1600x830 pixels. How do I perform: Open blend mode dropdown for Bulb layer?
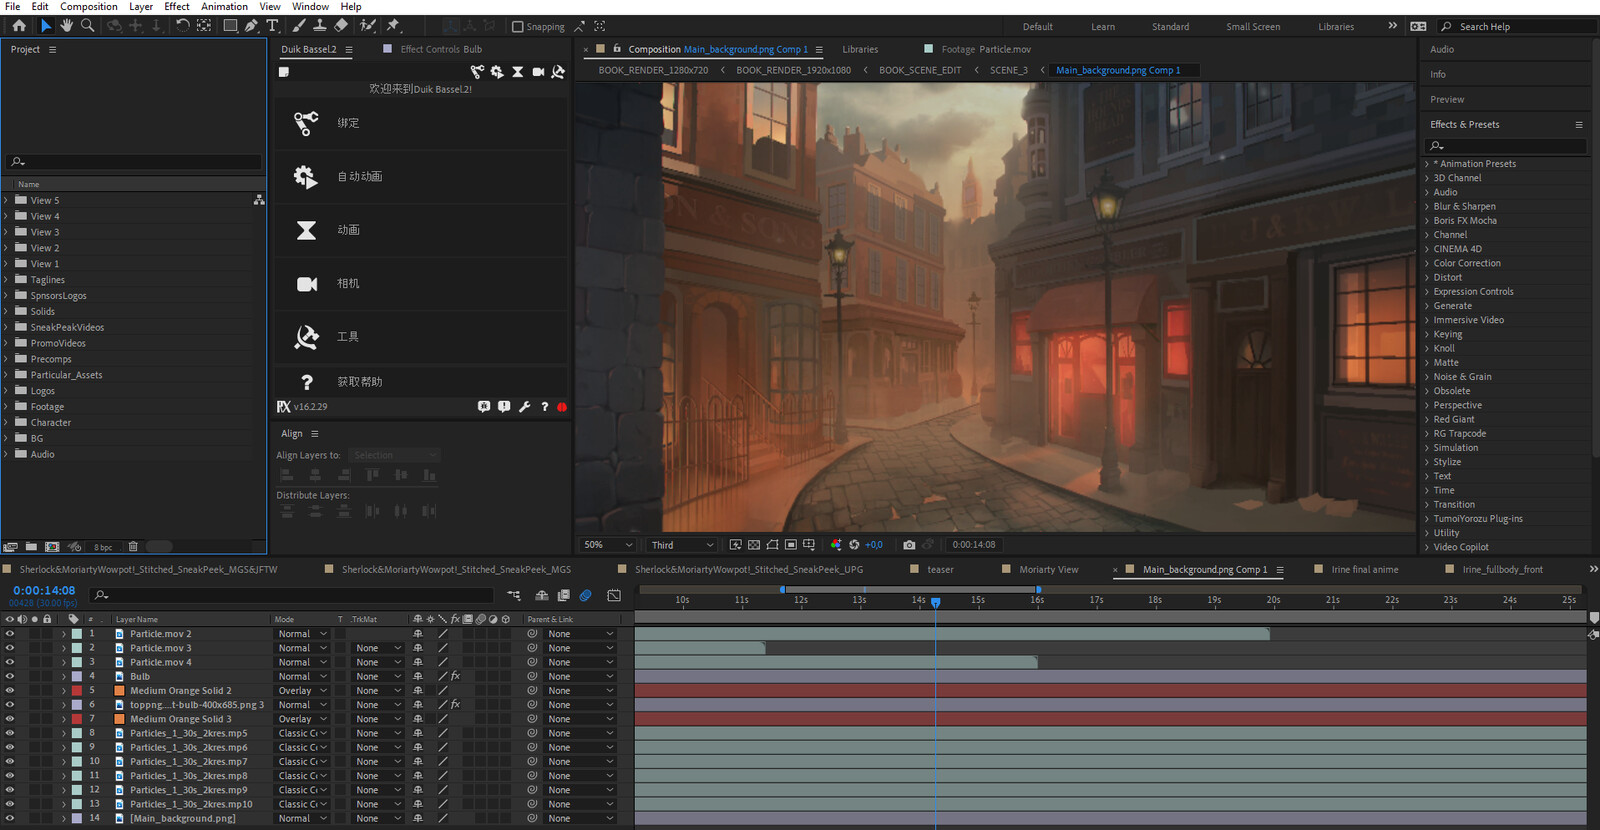[302, 676]
